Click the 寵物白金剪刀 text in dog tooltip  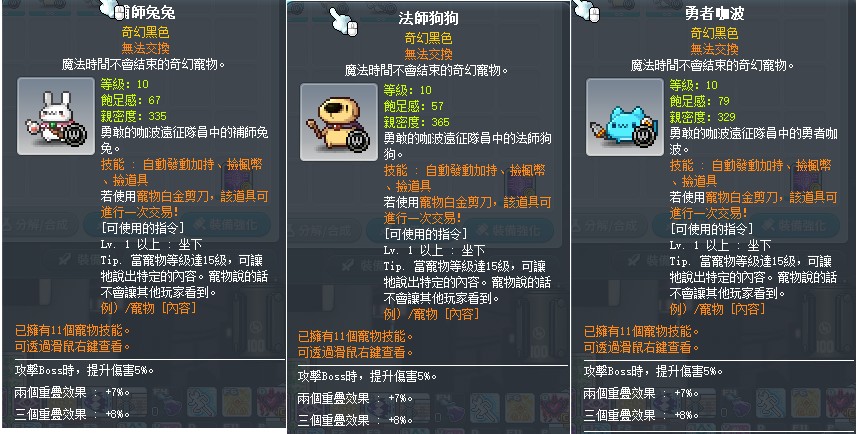455,202
